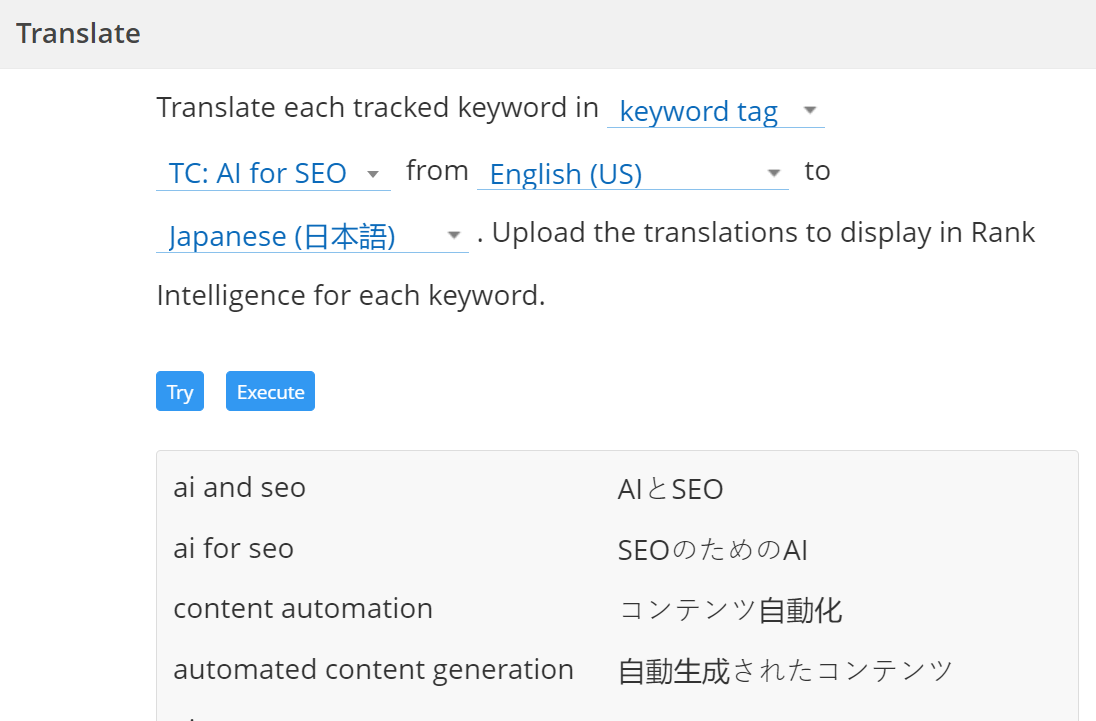The height and width of the screenshot is (721, 1096).
Task: Select the 'automated content generation' keyword
Action: click(x=373, y=669)
